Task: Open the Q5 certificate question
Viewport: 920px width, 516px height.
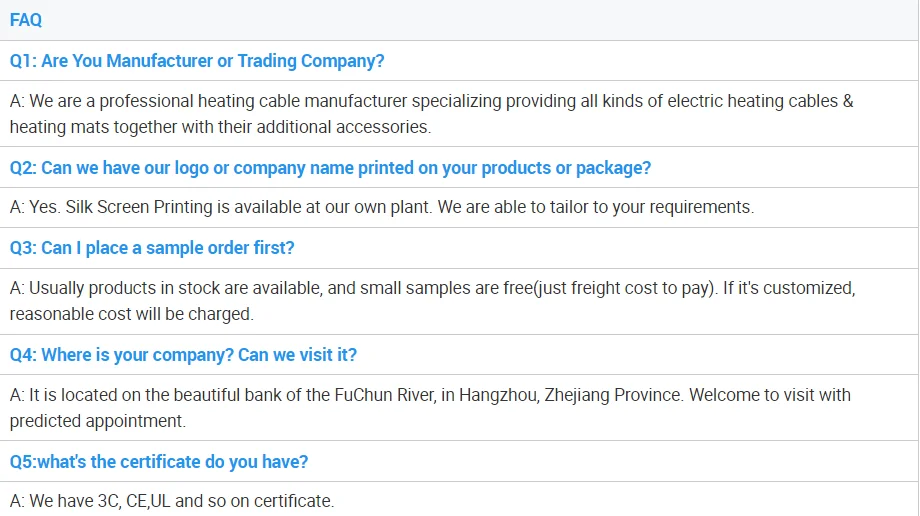Action: [x=159, y=462]
